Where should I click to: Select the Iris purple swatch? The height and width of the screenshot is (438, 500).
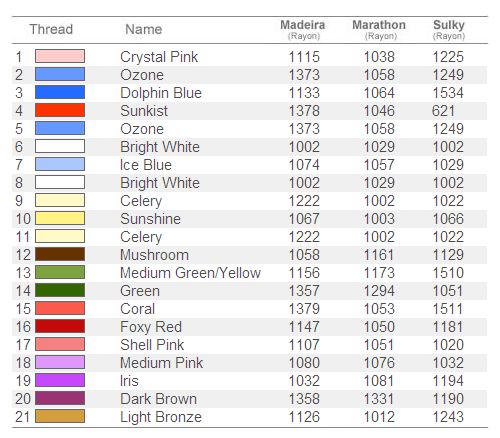(x=60, y=380)
